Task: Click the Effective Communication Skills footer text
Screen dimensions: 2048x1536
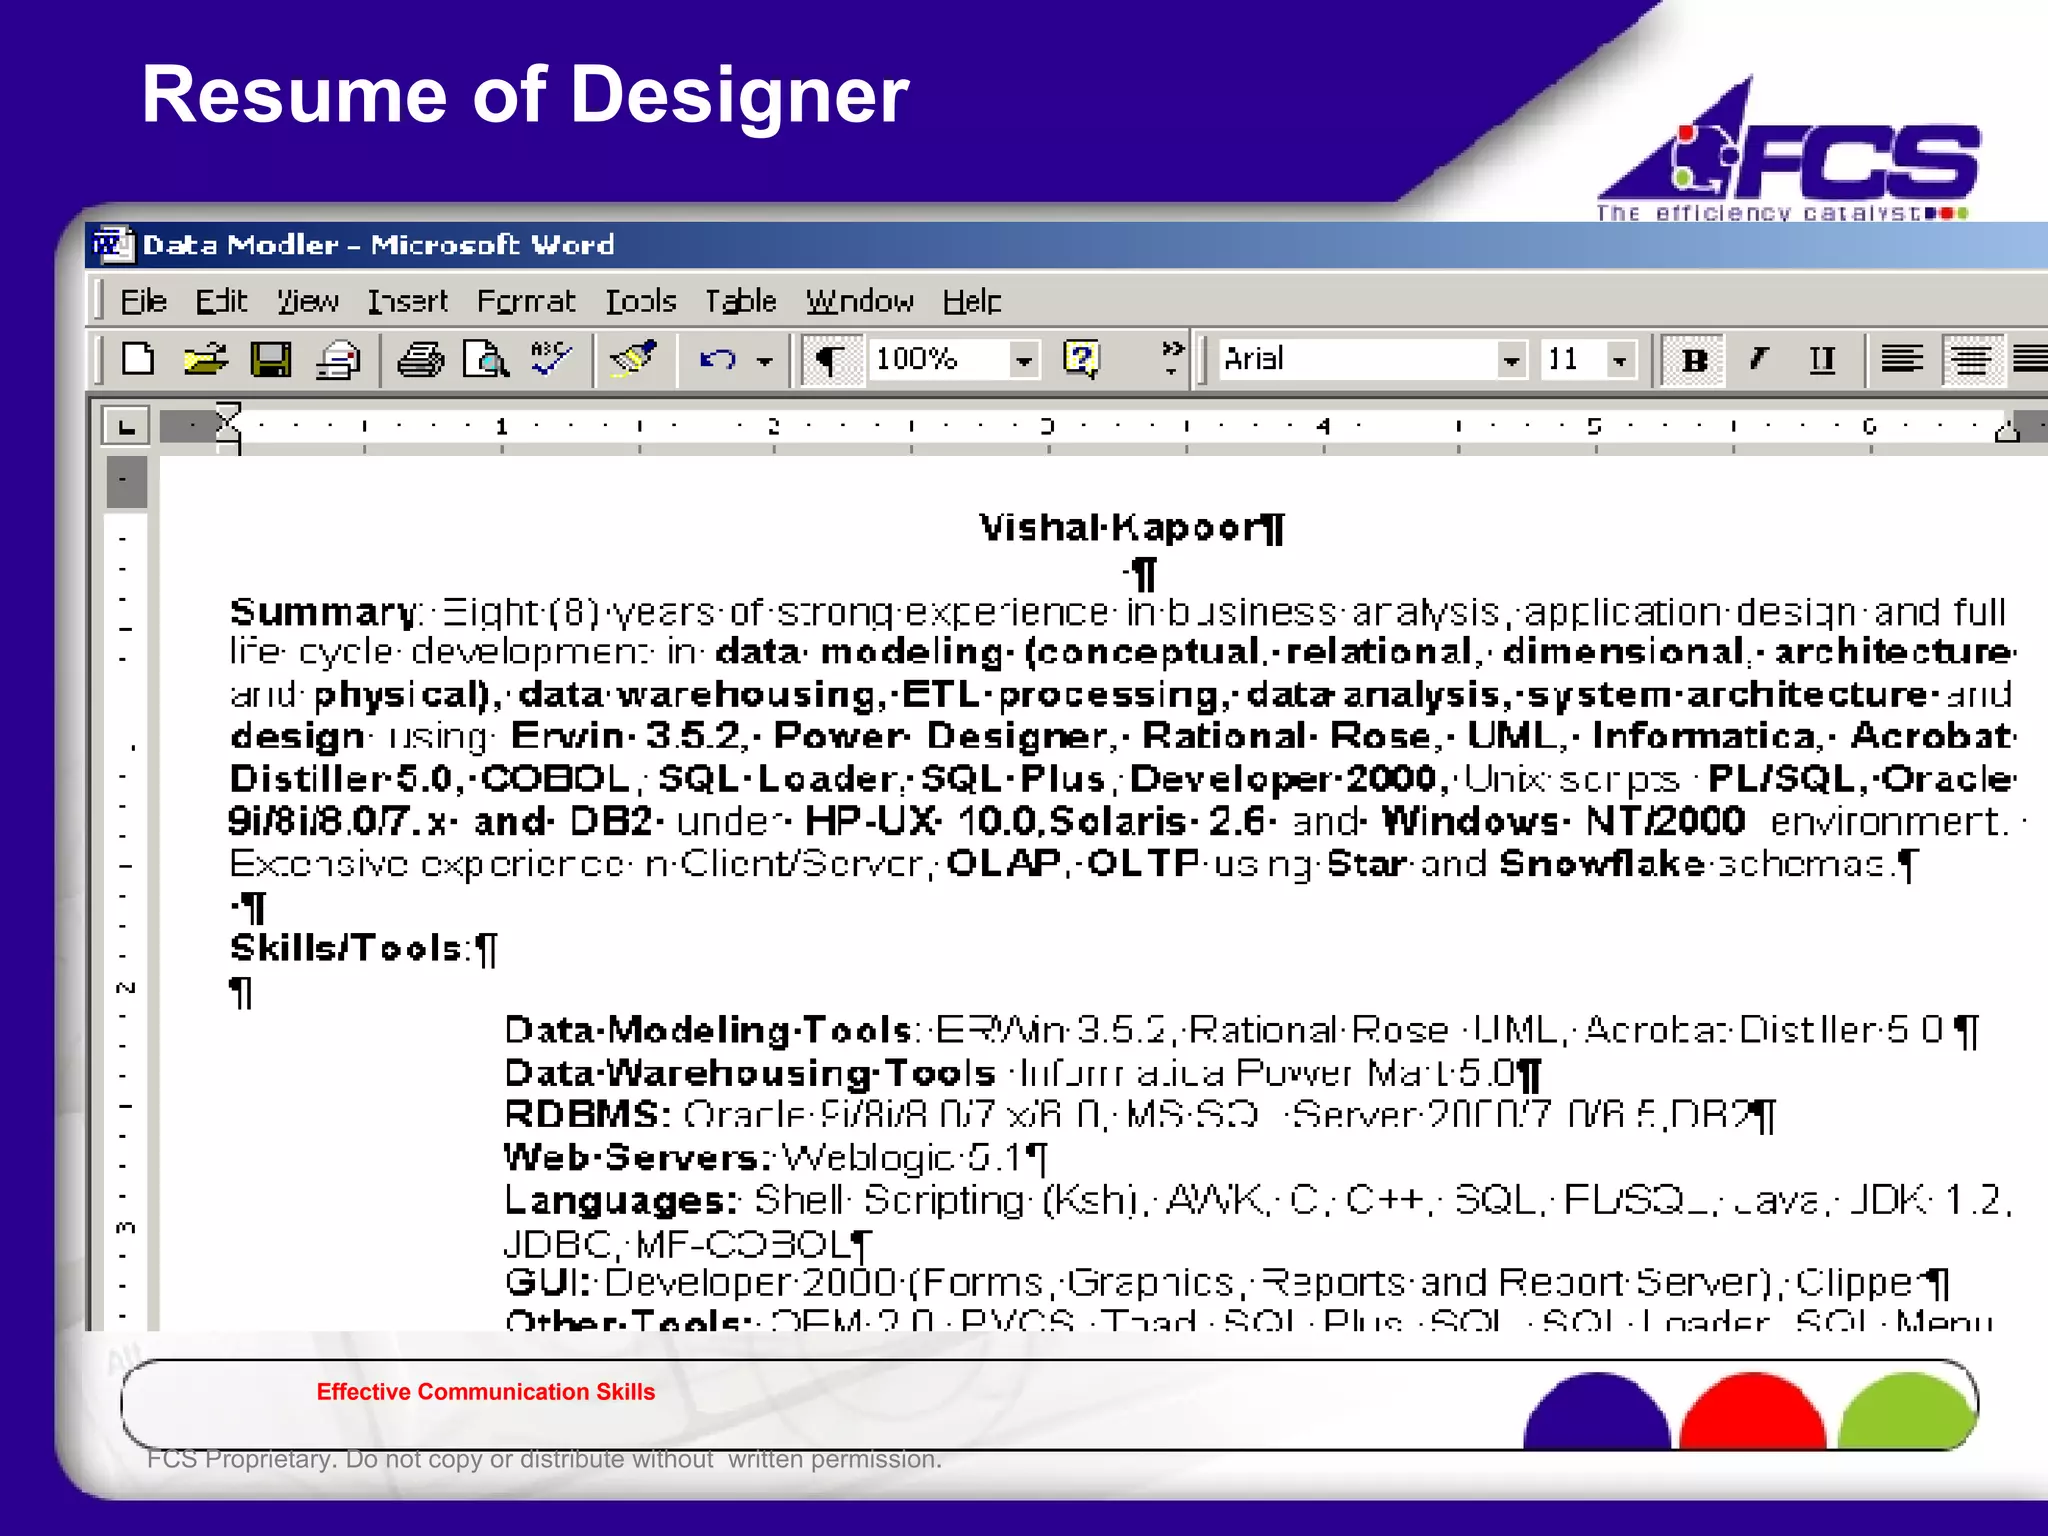Action: (x=486, y=1391)
